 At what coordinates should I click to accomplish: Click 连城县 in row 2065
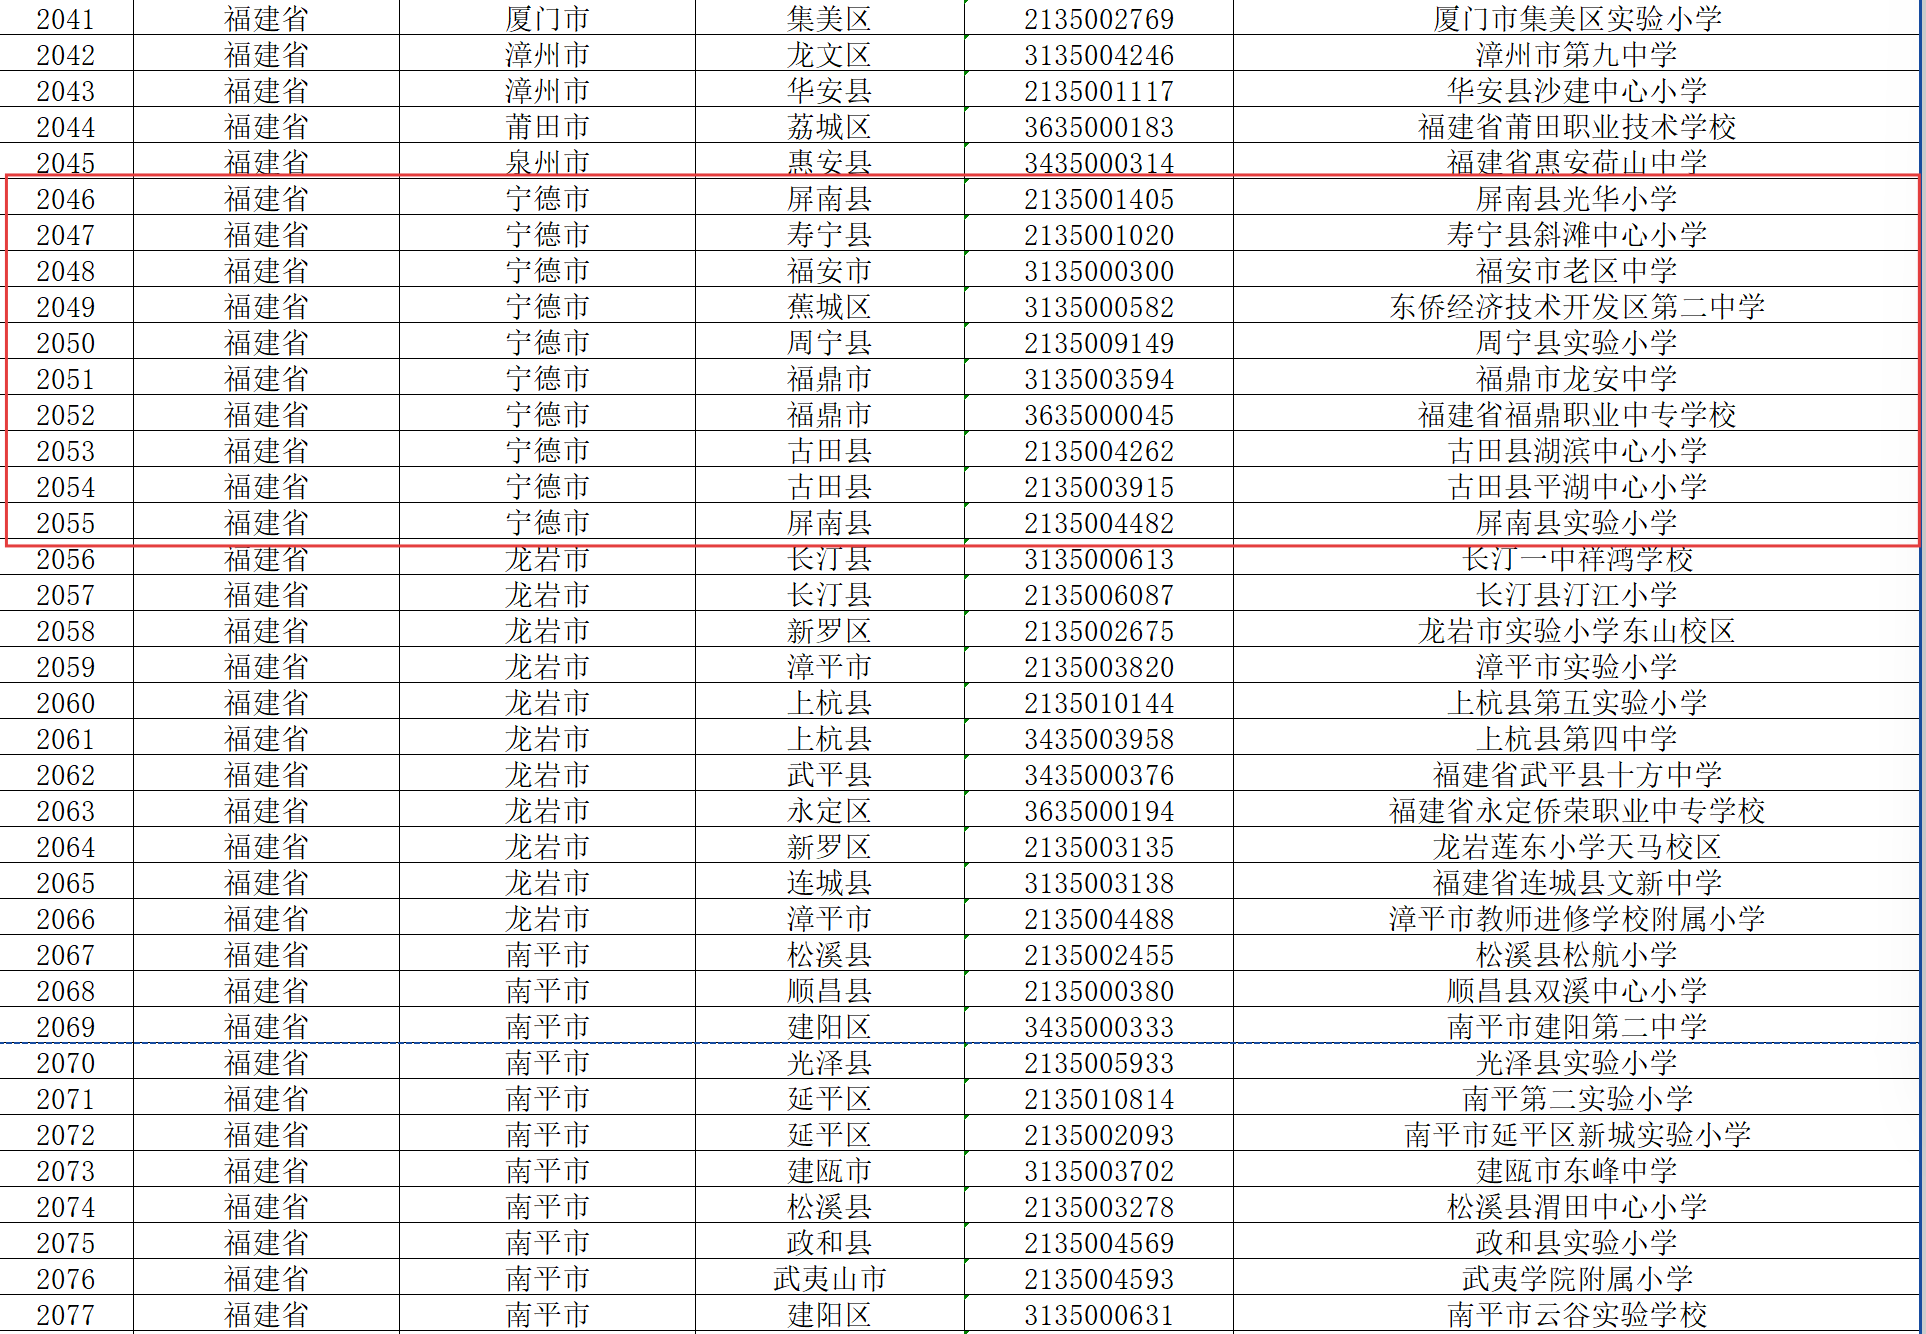(x=829, y=883)
